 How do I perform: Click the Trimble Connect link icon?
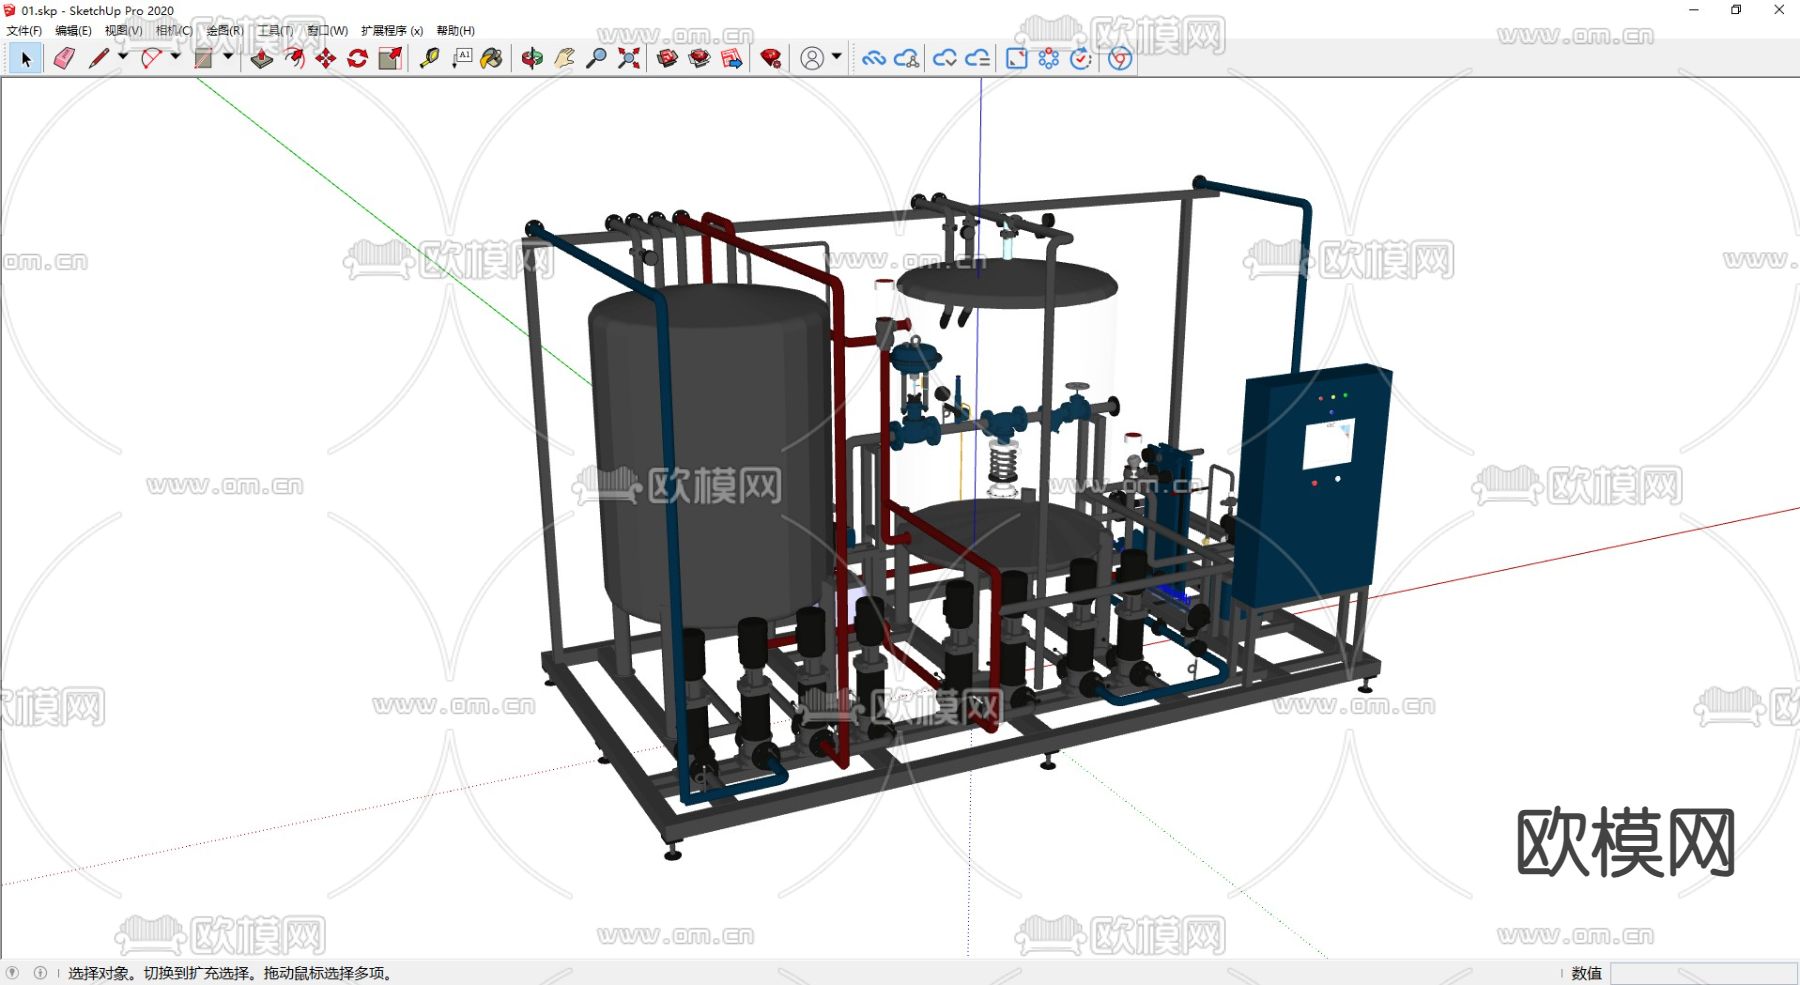(874, 59)
